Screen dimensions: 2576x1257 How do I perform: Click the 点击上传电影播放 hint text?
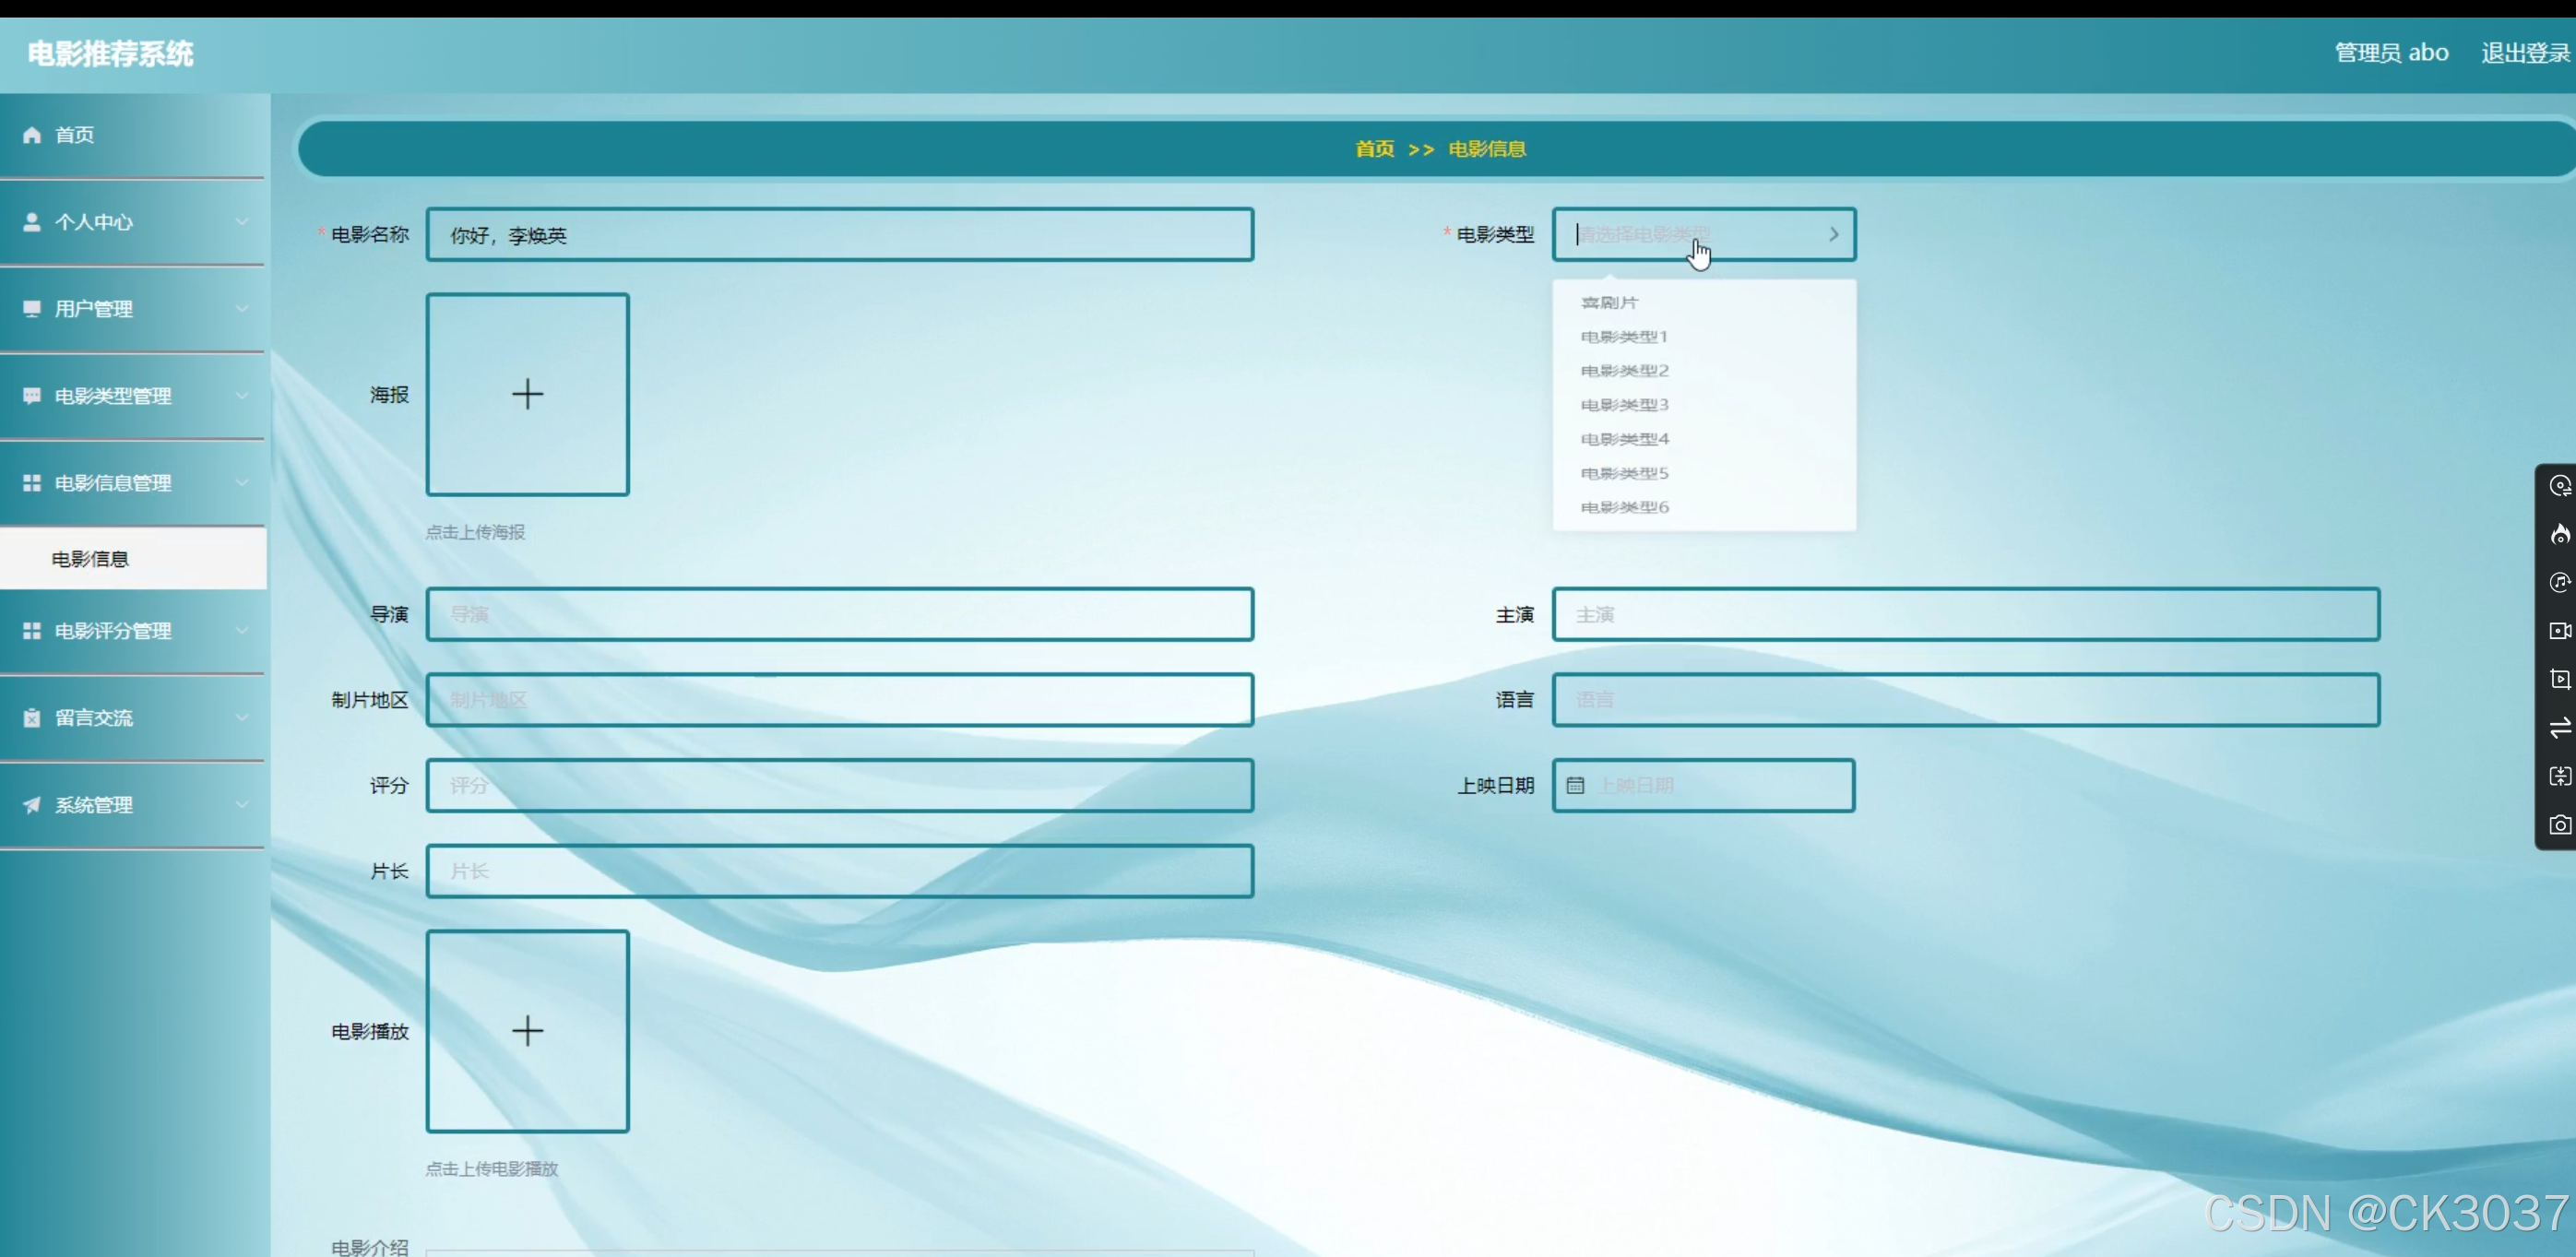click(491, 1169)
